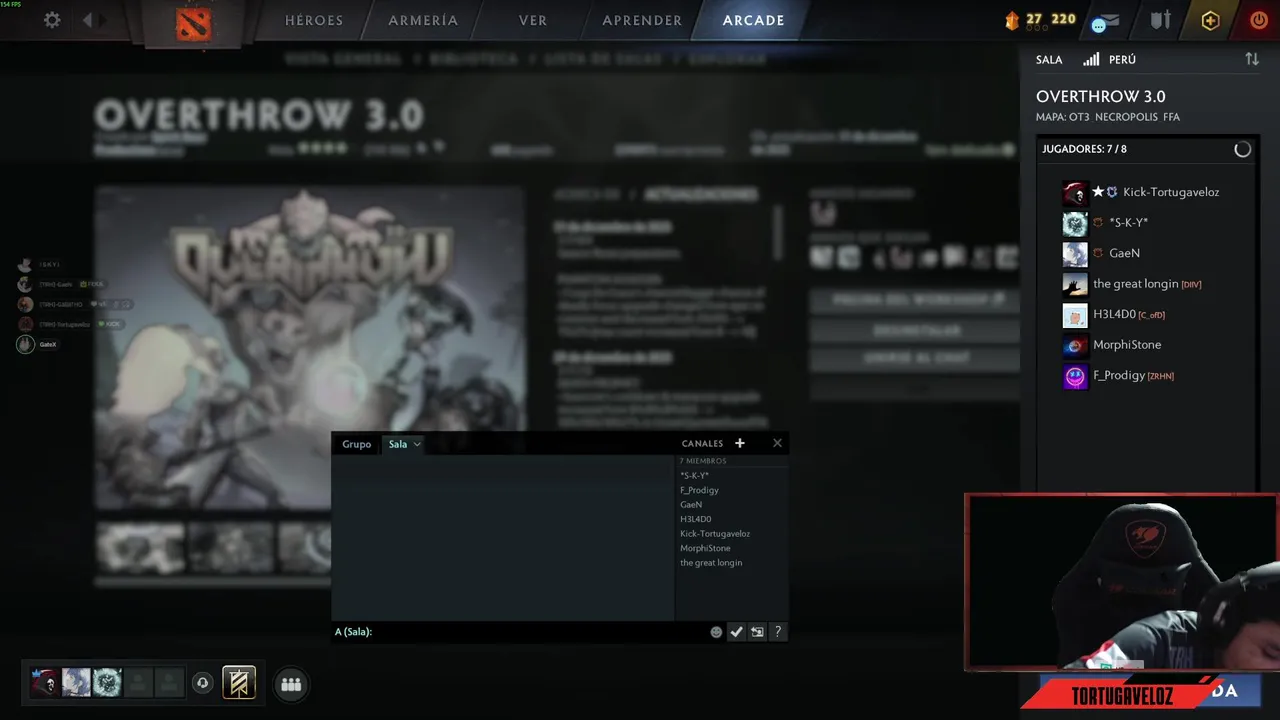The height and width of the screenshot is (720, 1280).
Task: Open the friends list three-people icon
Action: [x=291, y=684]
